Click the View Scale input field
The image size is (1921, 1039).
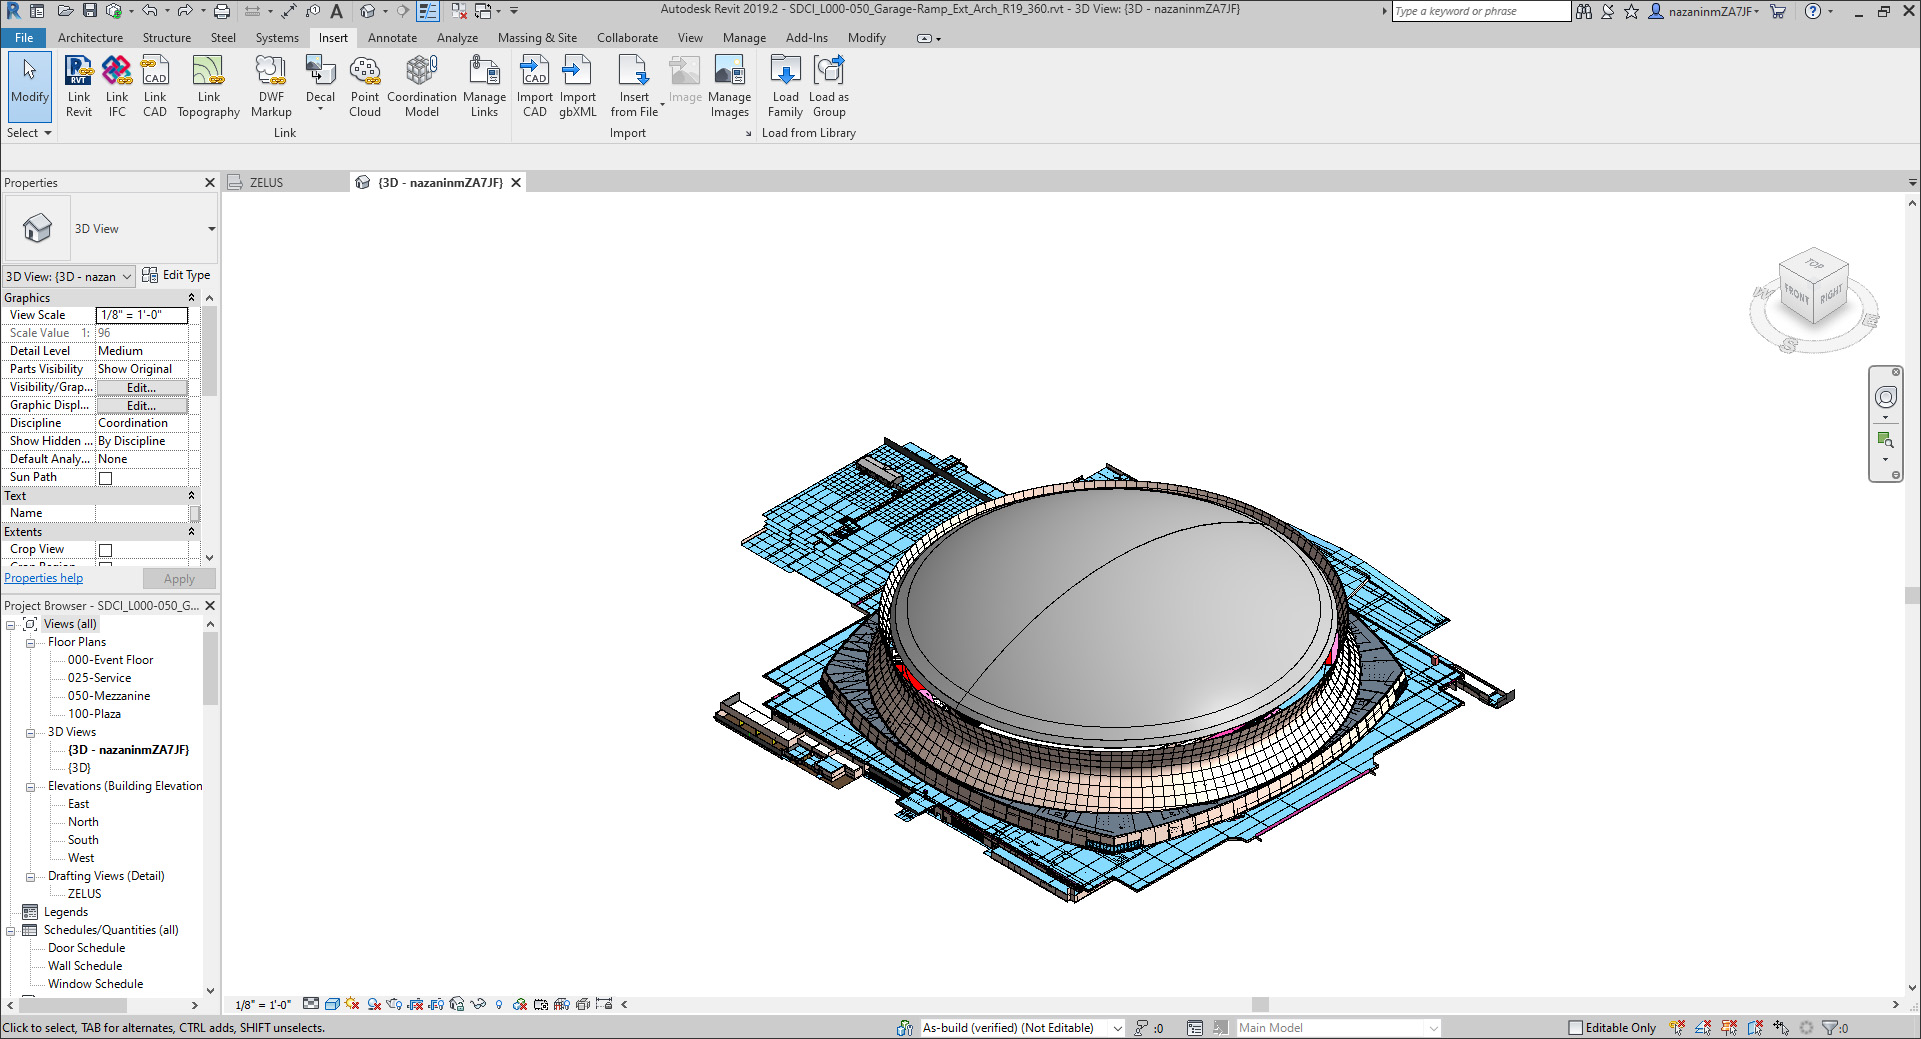(142, 315)
